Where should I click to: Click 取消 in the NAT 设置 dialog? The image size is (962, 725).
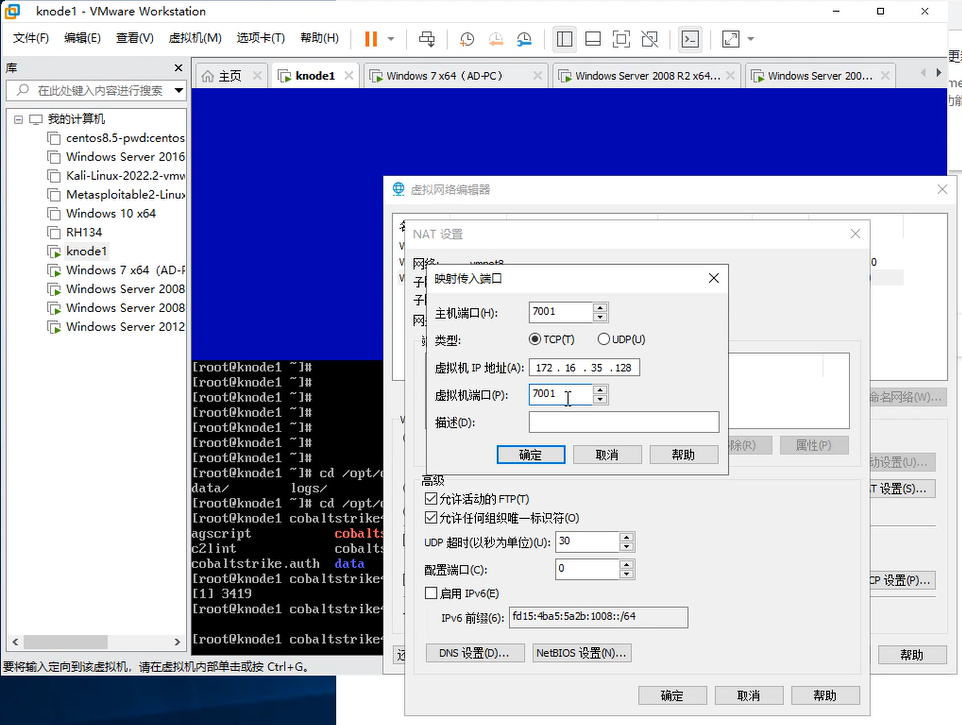pyautogui.click(x=749, y=696)
